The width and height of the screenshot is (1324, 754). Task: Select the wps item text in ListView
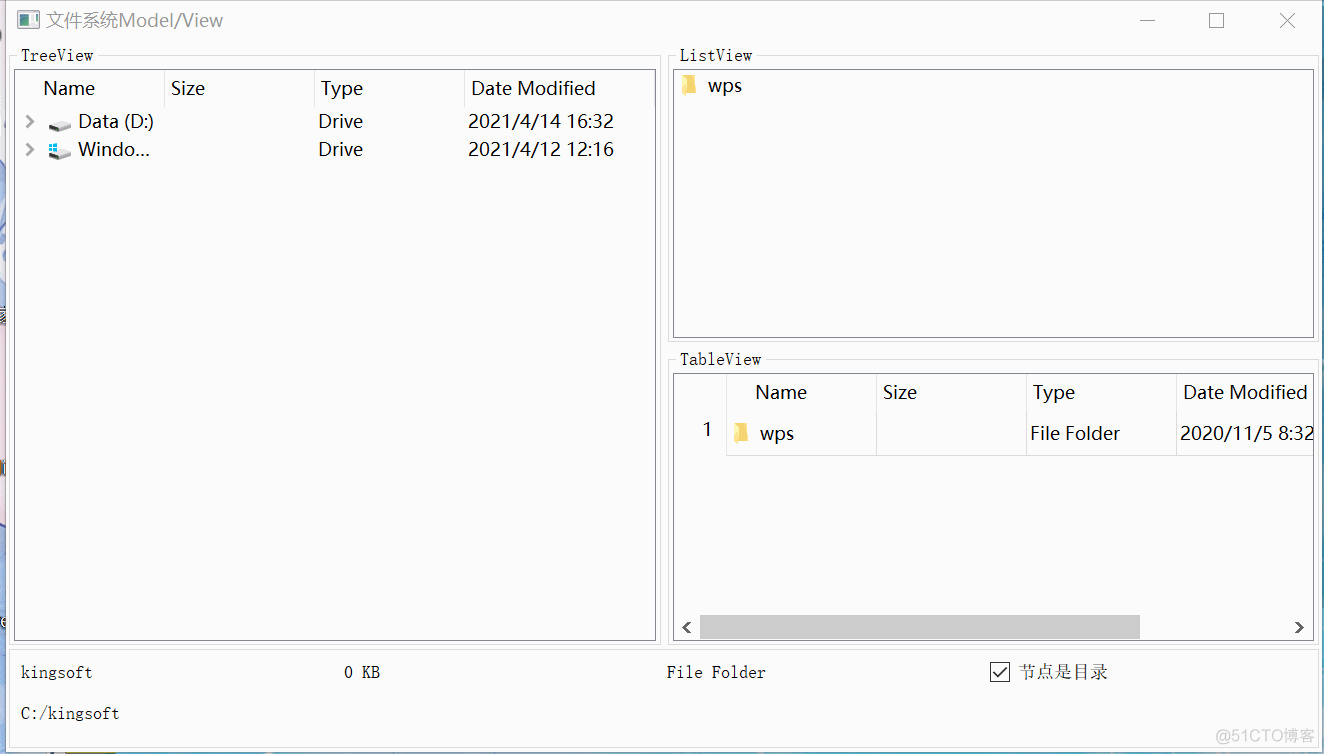pos(725,86)
